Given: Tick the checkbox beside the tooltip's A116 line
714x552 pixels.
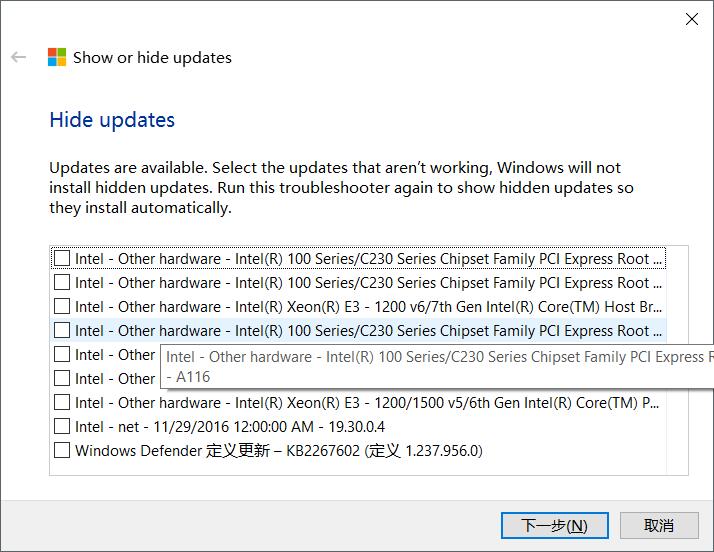Looking at the screenshot, I should point(62,379).
